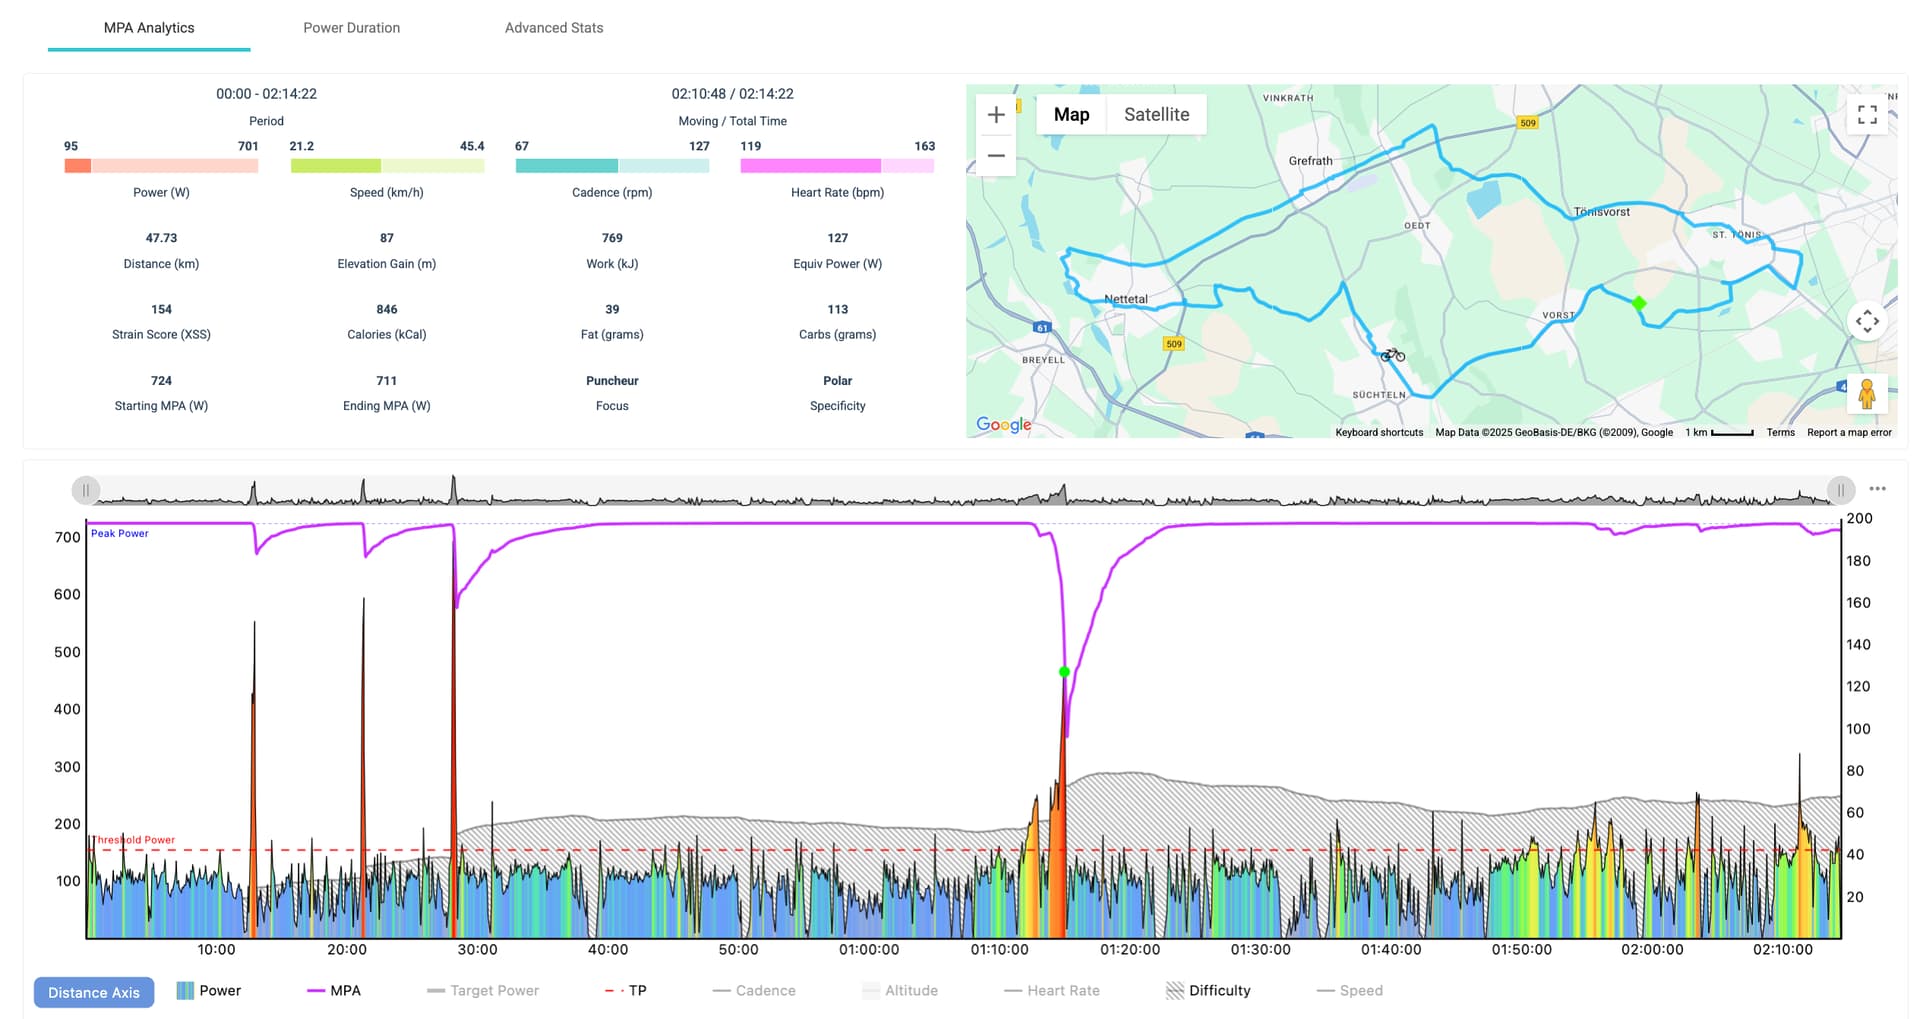
Task: Enable the Cadence series in legend
Action: click(754, 990)
